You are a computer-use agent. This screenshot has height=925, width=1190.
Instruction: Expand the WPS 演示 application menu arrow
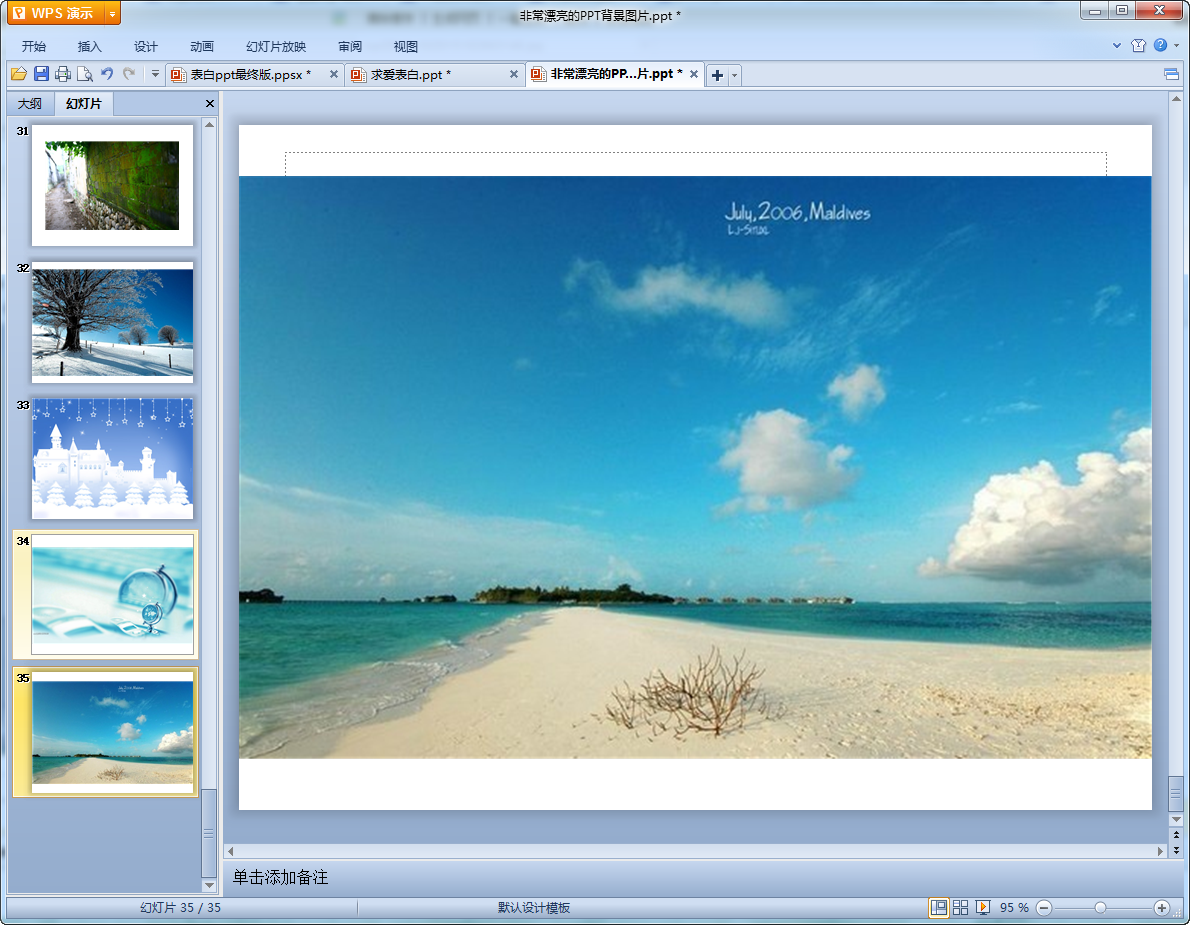click(x=112, y=14)
